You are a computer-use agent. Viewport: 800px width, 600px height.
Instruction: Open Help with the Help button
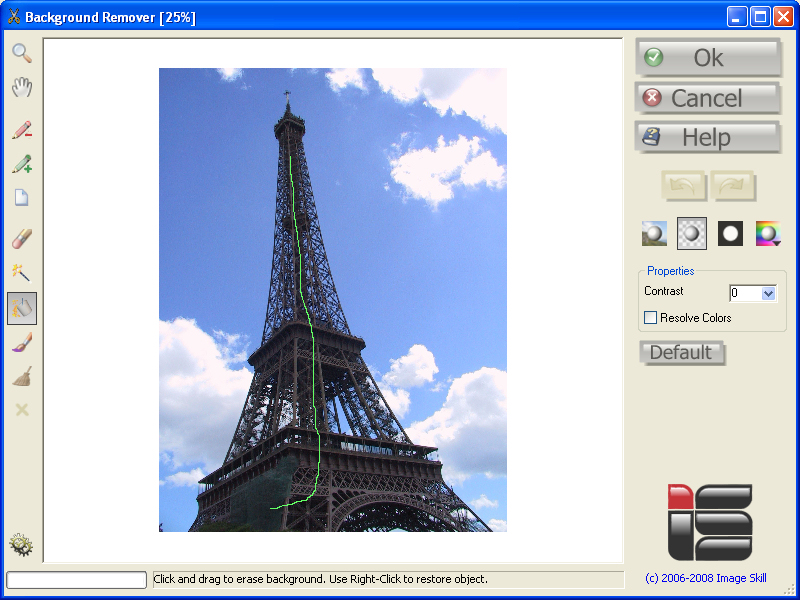click(x=708, y=137)
